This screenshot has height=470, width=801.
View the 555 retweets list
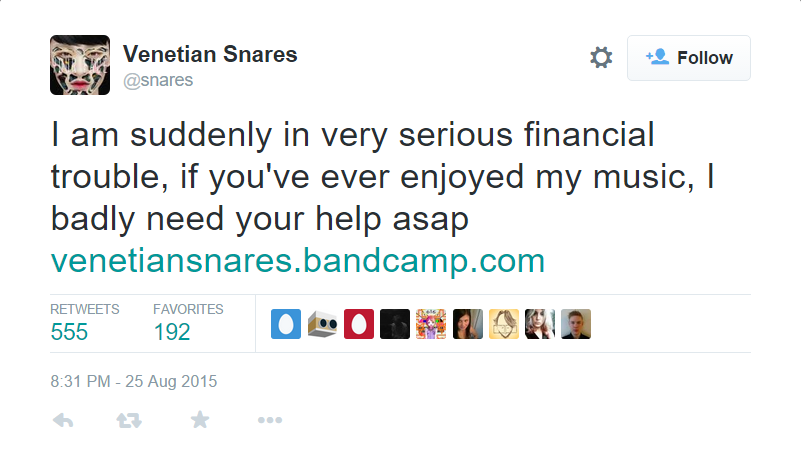tap(70, 331)
